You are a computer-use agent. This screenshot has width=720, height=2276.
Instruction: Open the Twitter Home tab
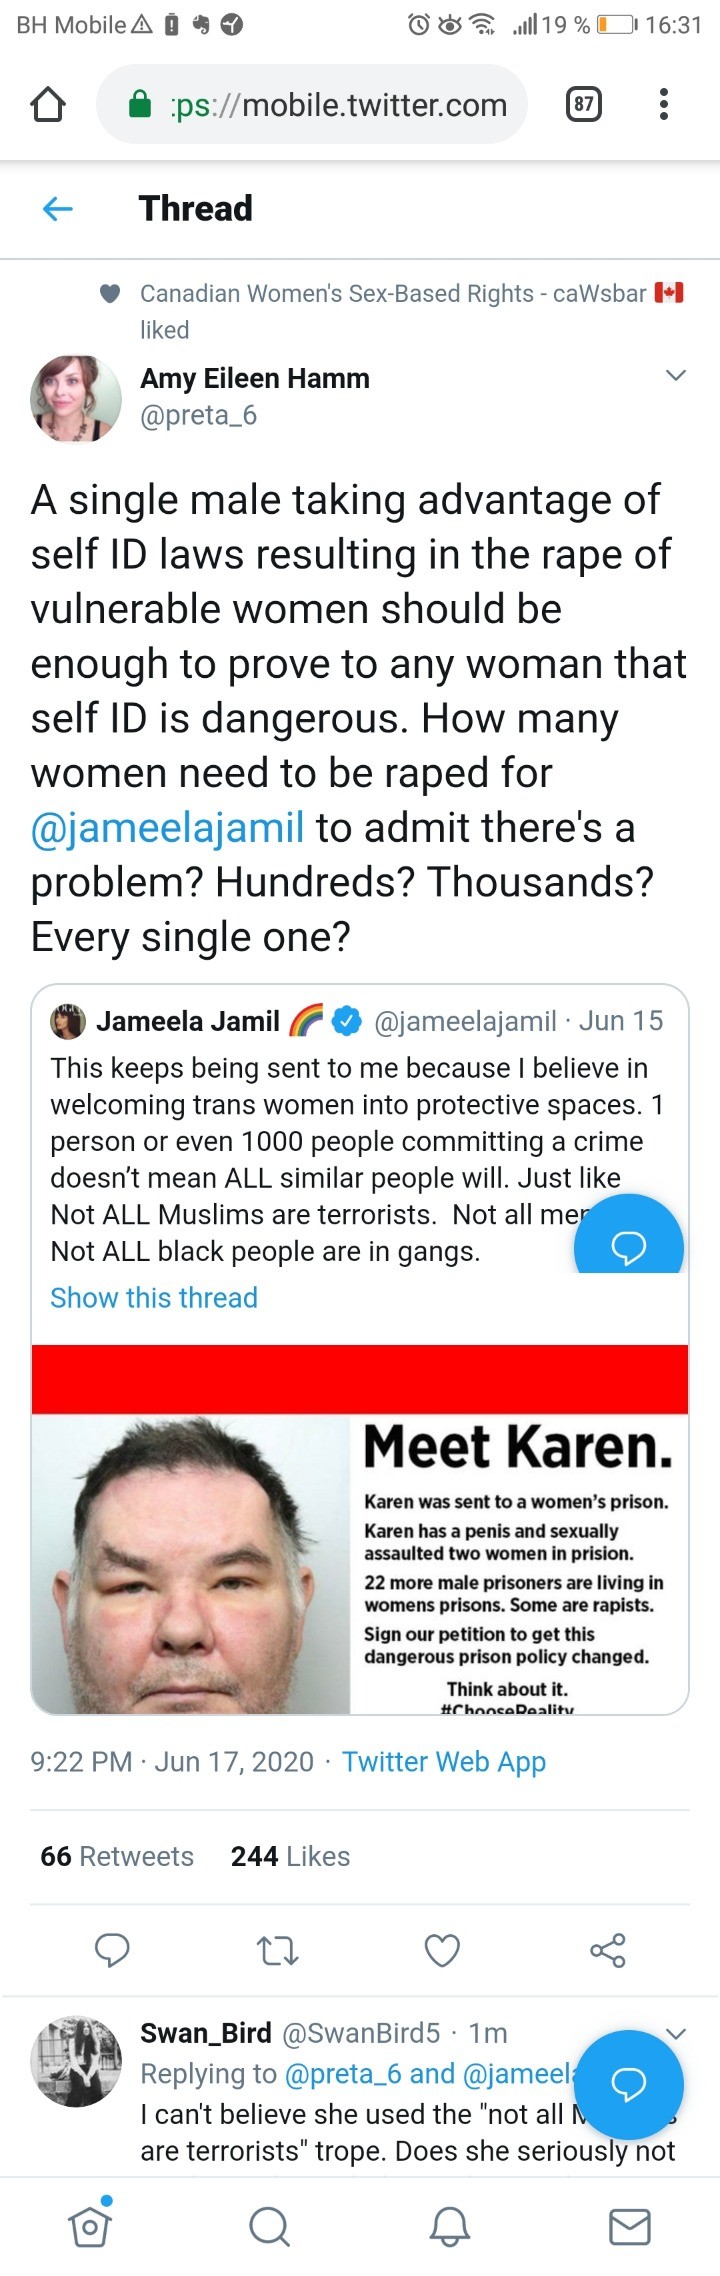pos(89,2227)
